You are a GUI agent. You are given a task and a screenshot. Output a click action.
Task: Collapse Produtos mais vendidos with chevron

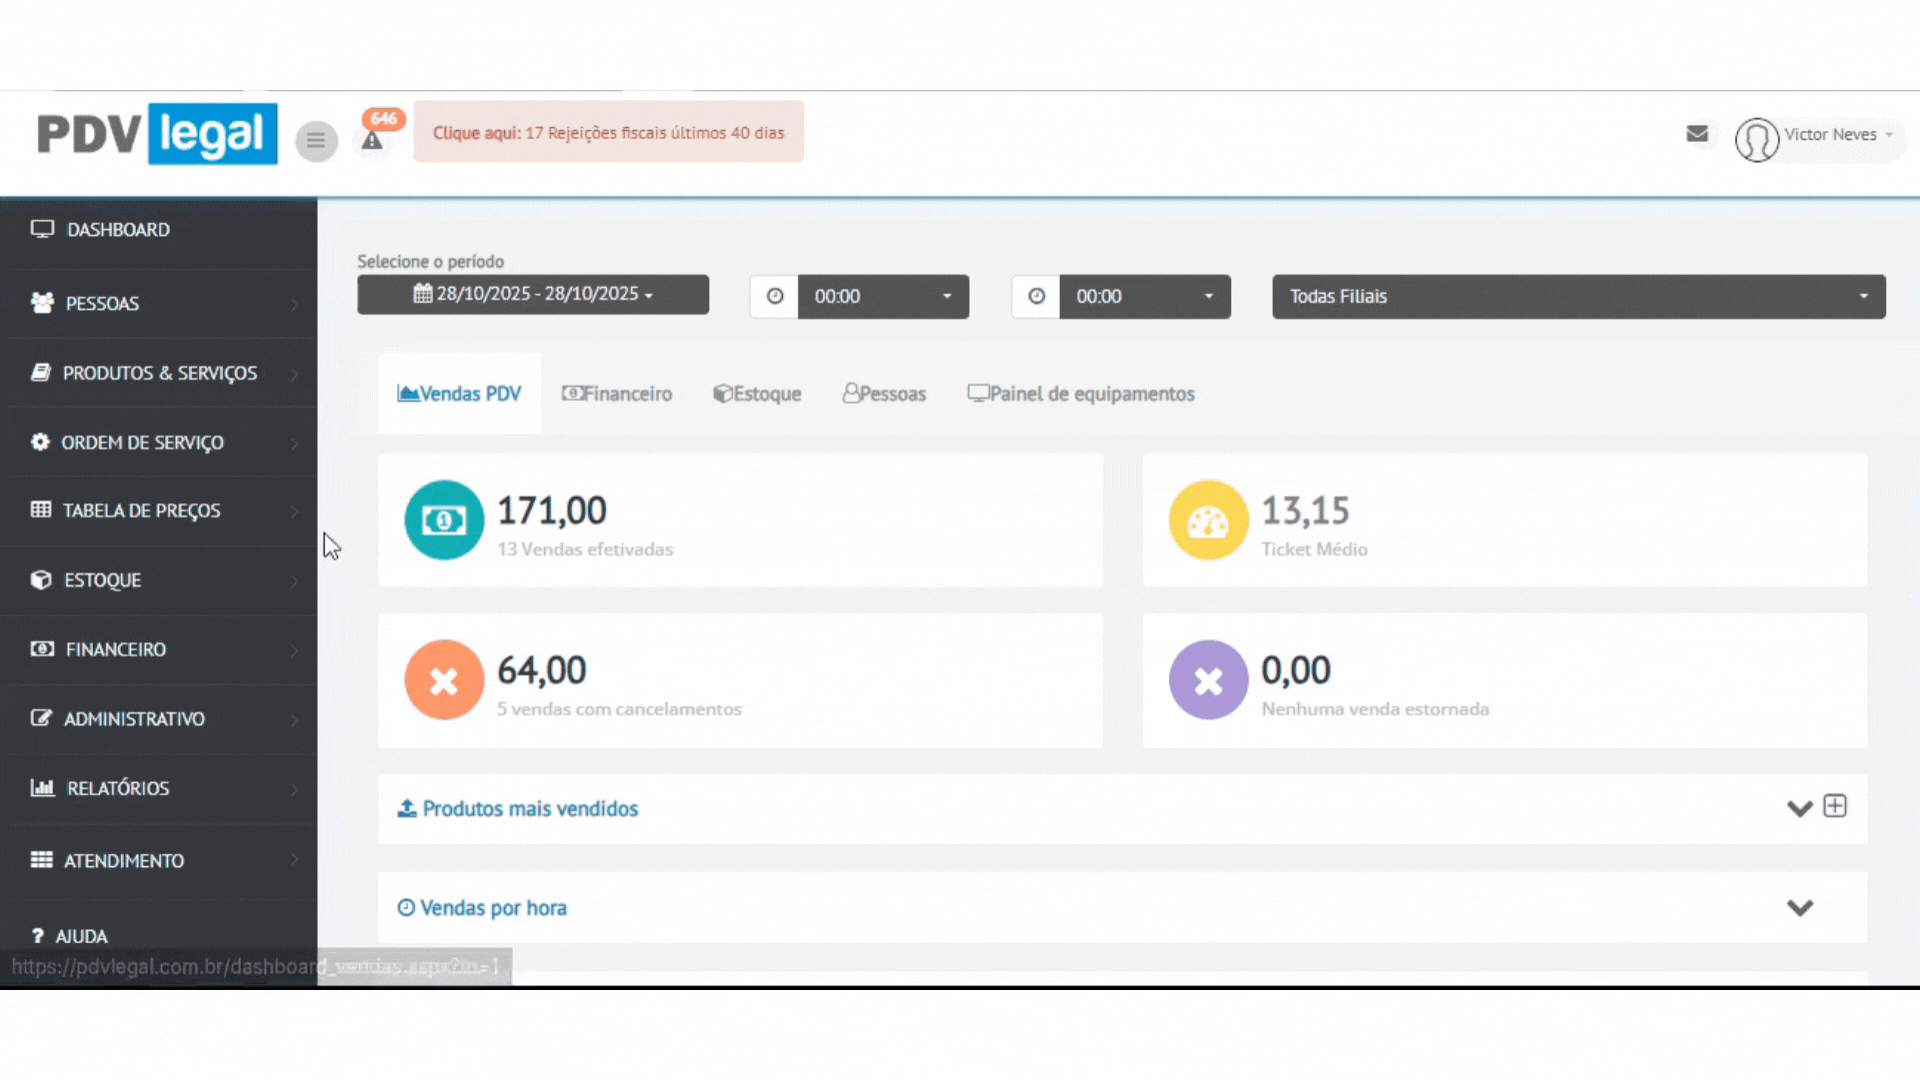coord(1799,808)
